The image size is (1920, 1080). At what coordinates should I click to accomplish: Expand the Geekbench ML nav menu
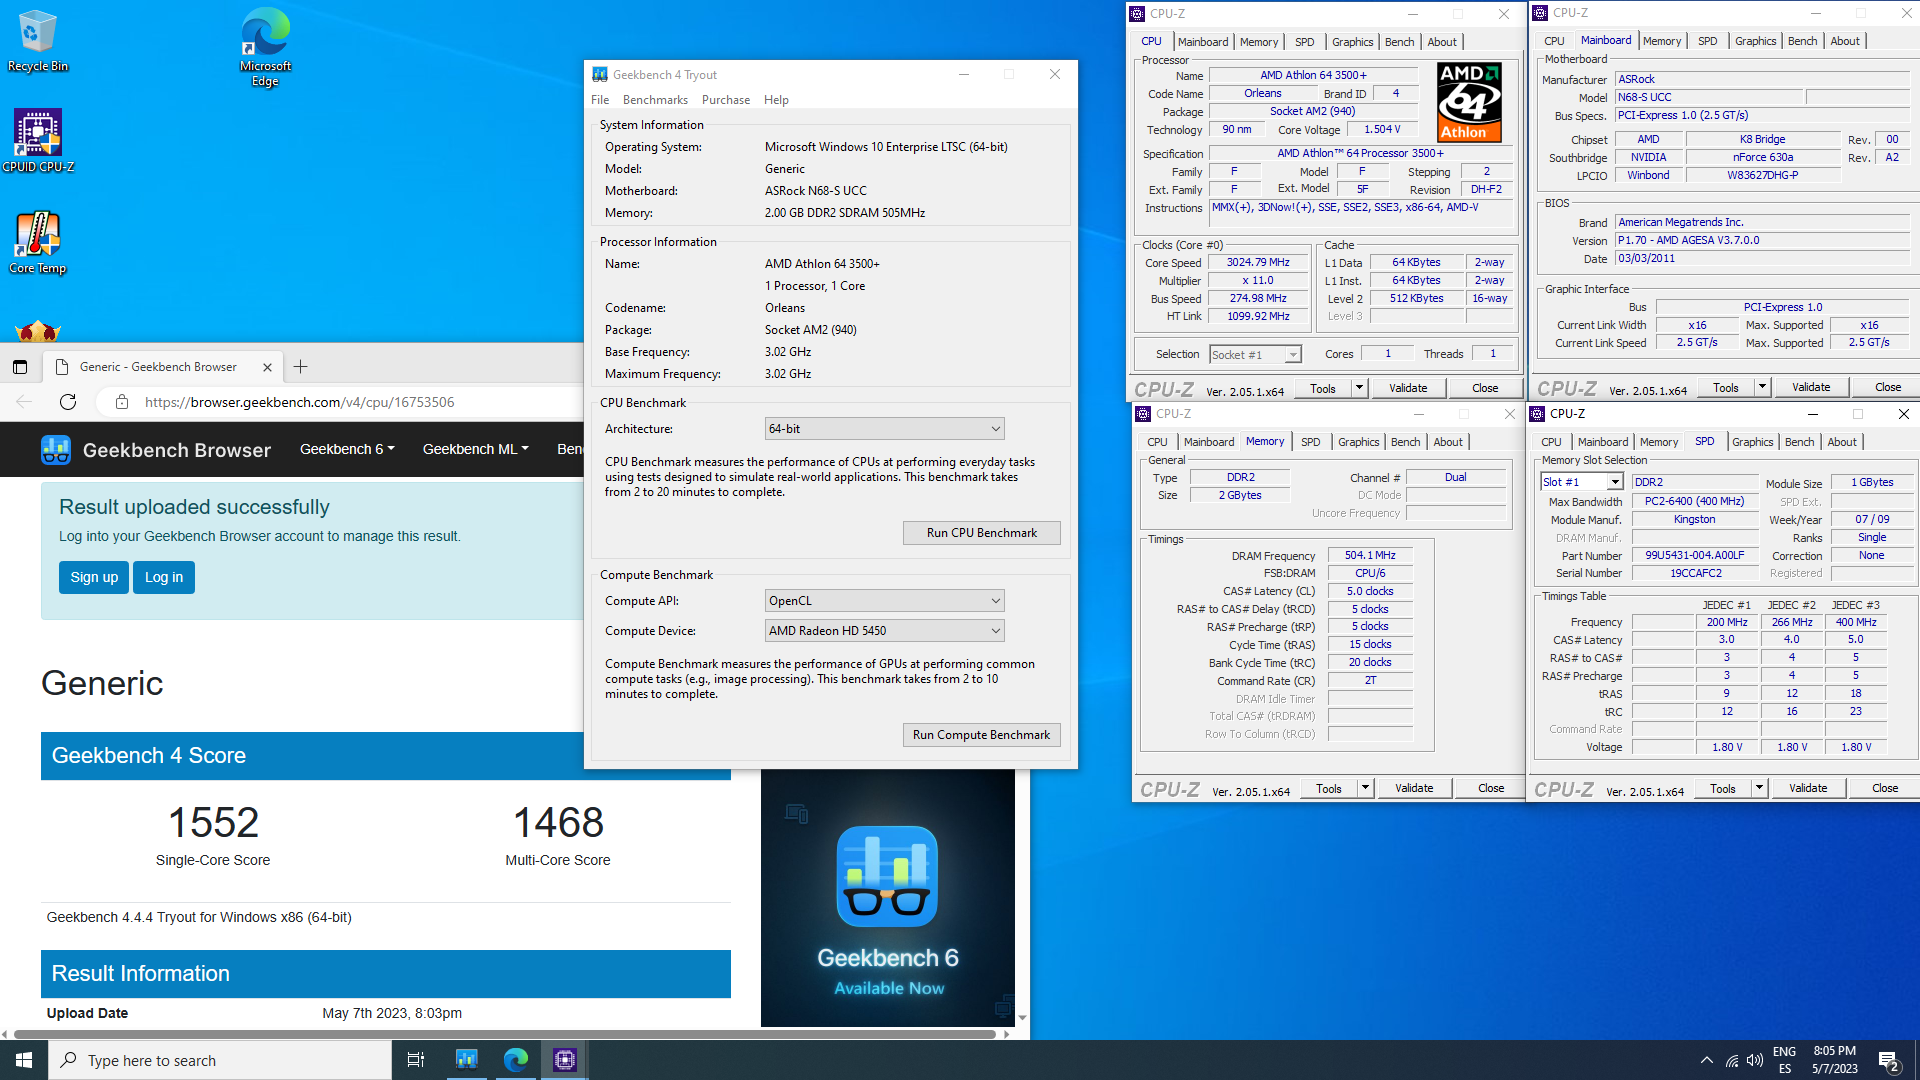click(x=475, y=450)
